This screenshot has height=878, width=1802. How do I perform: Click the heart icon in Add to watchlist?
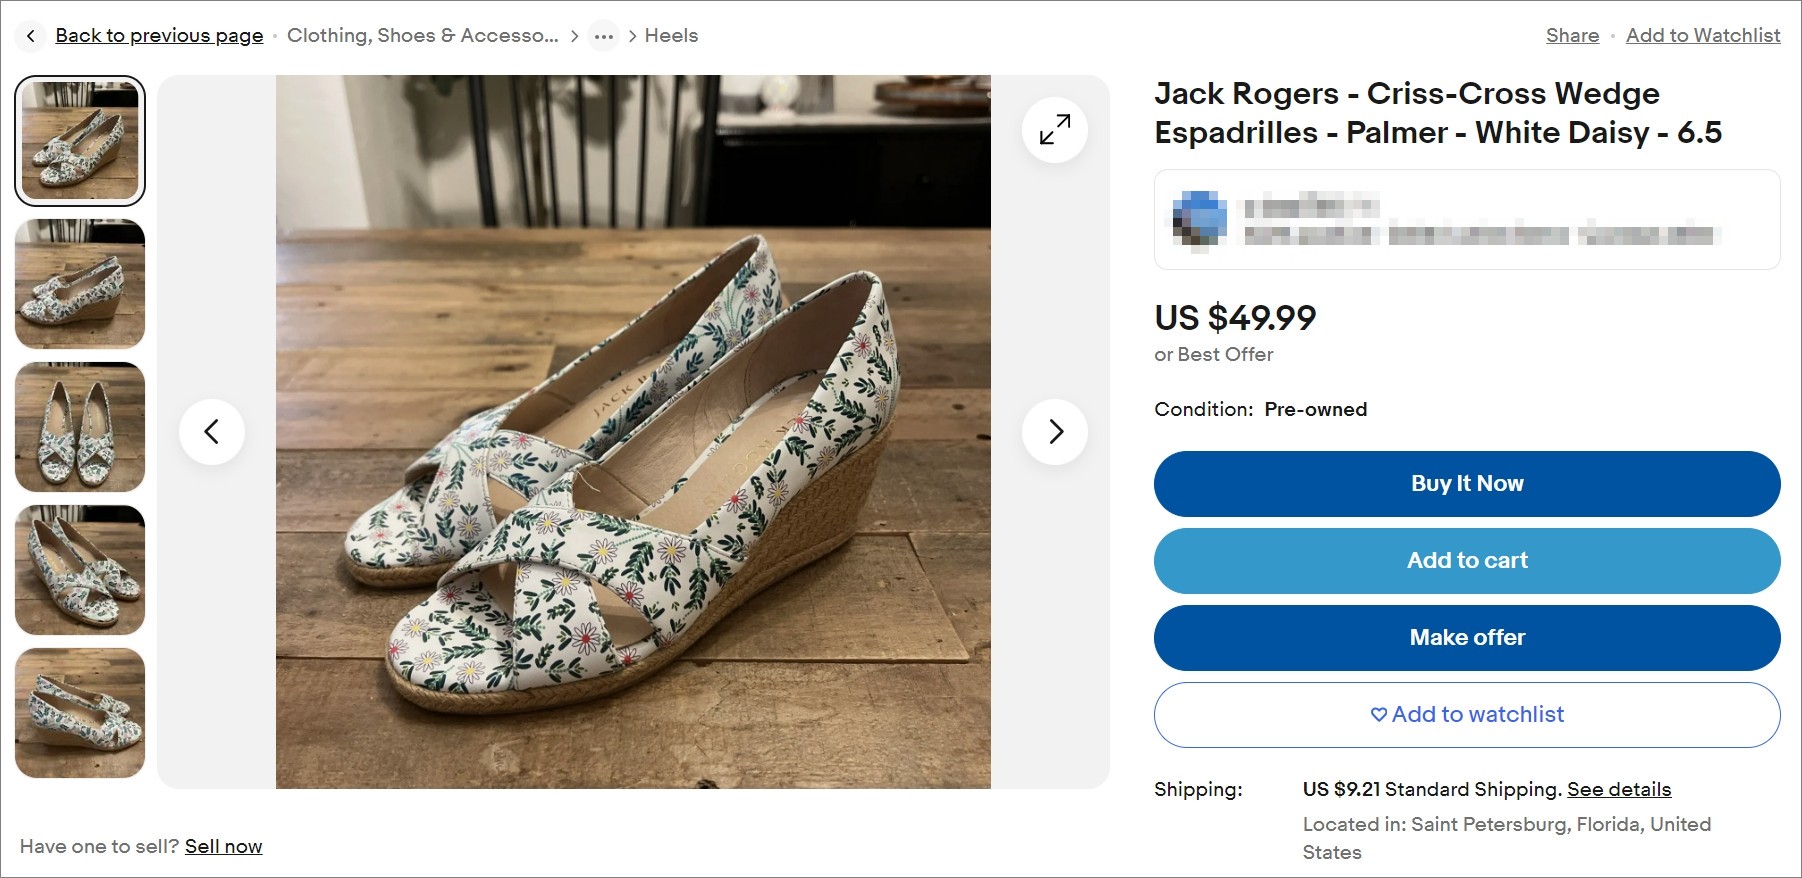(x=1378, y=715)
